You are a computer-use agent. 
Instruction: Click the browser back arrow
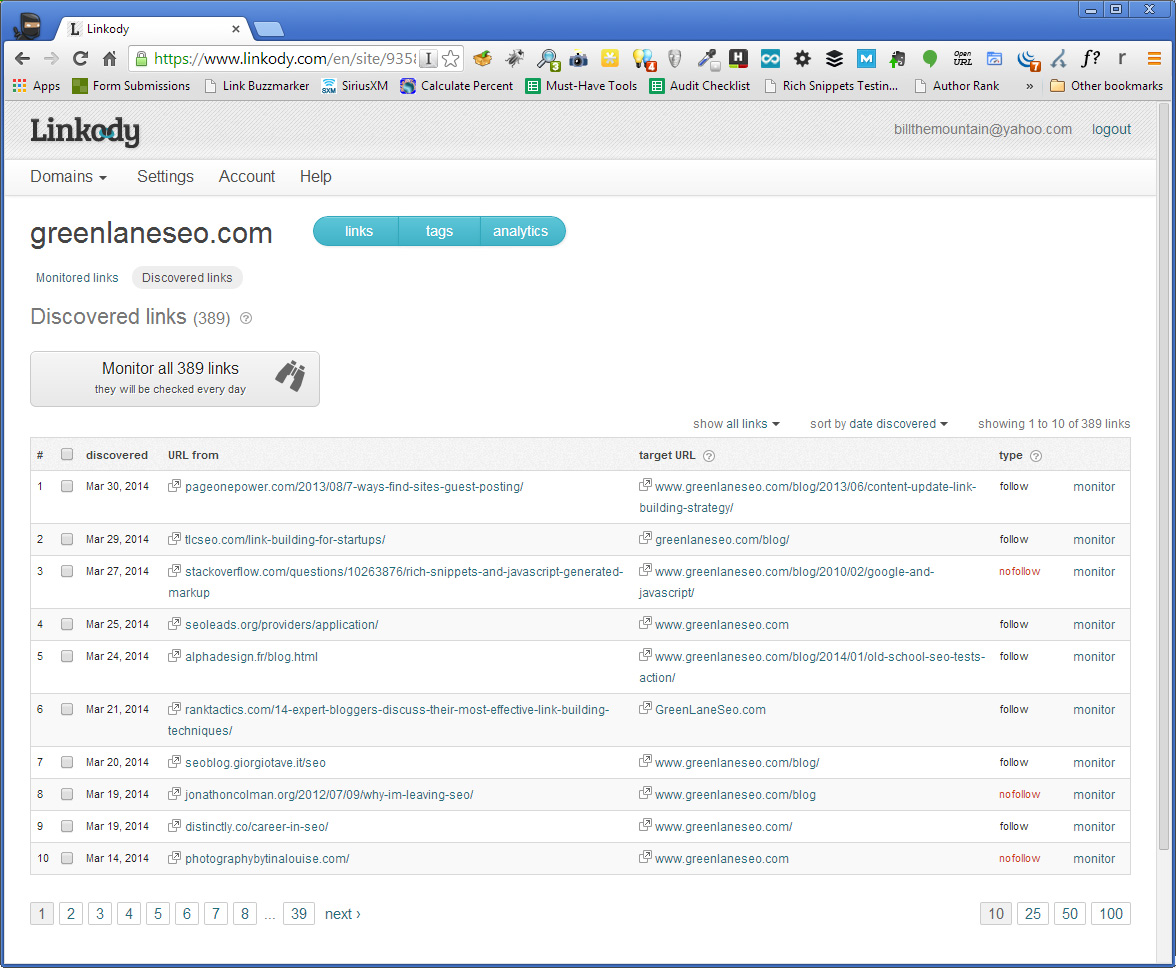point(22,58)
